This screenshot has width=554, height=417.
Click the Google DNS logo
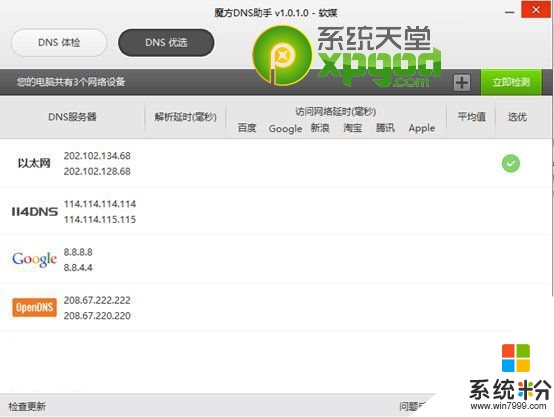click(x=34, y=259)
